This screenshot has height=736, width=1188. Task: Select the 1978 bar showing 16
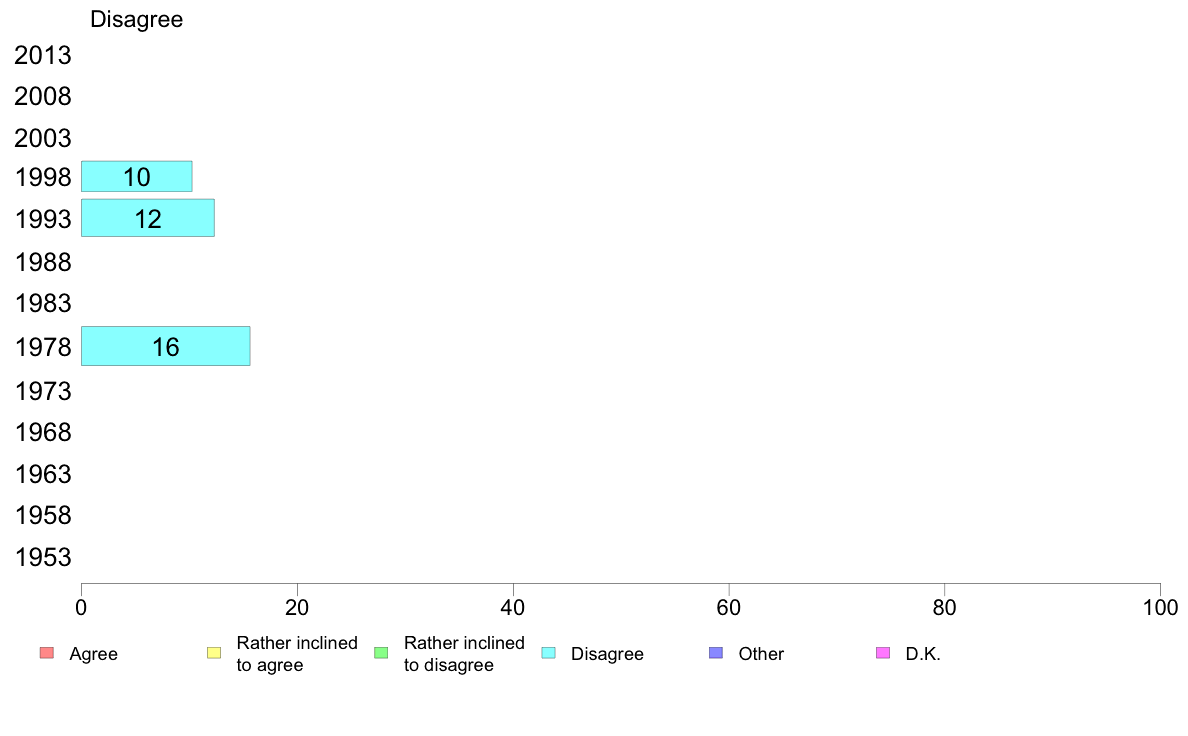(x=165, y=346)
